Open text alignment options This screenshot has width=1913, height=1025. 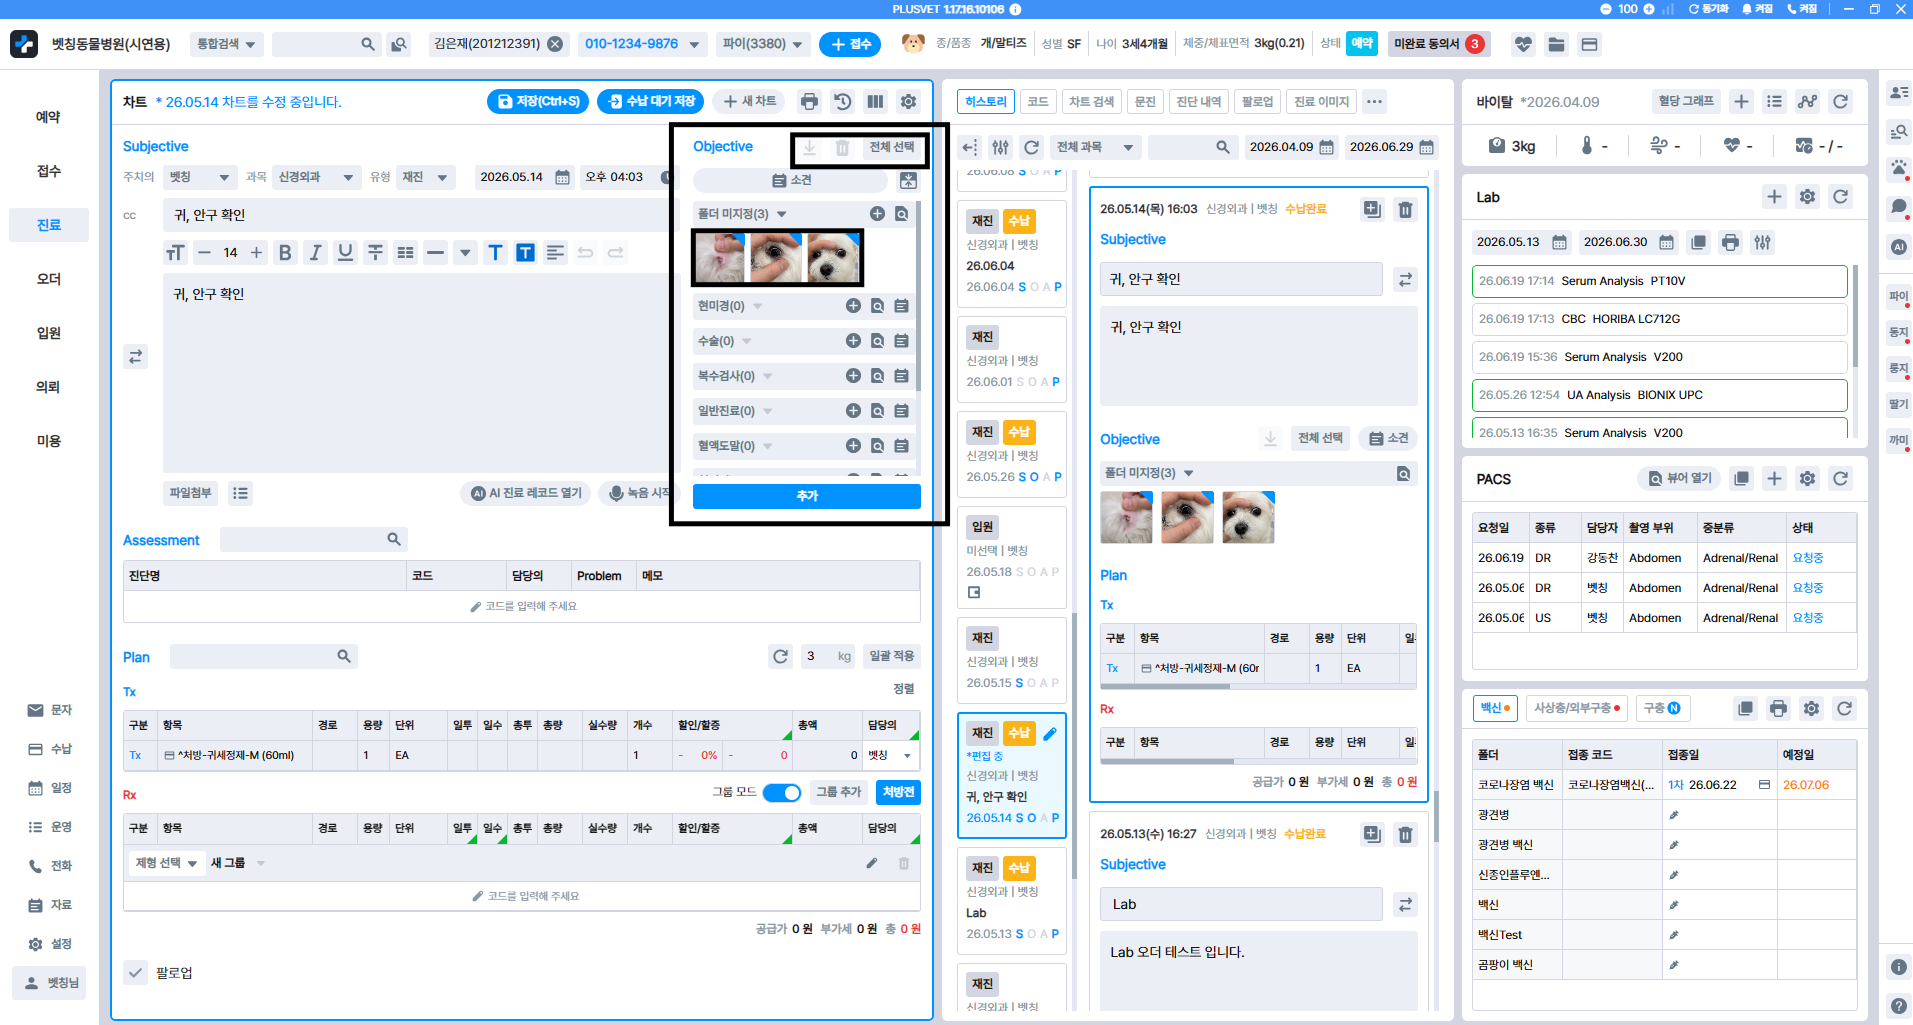(x=555, y=252)
